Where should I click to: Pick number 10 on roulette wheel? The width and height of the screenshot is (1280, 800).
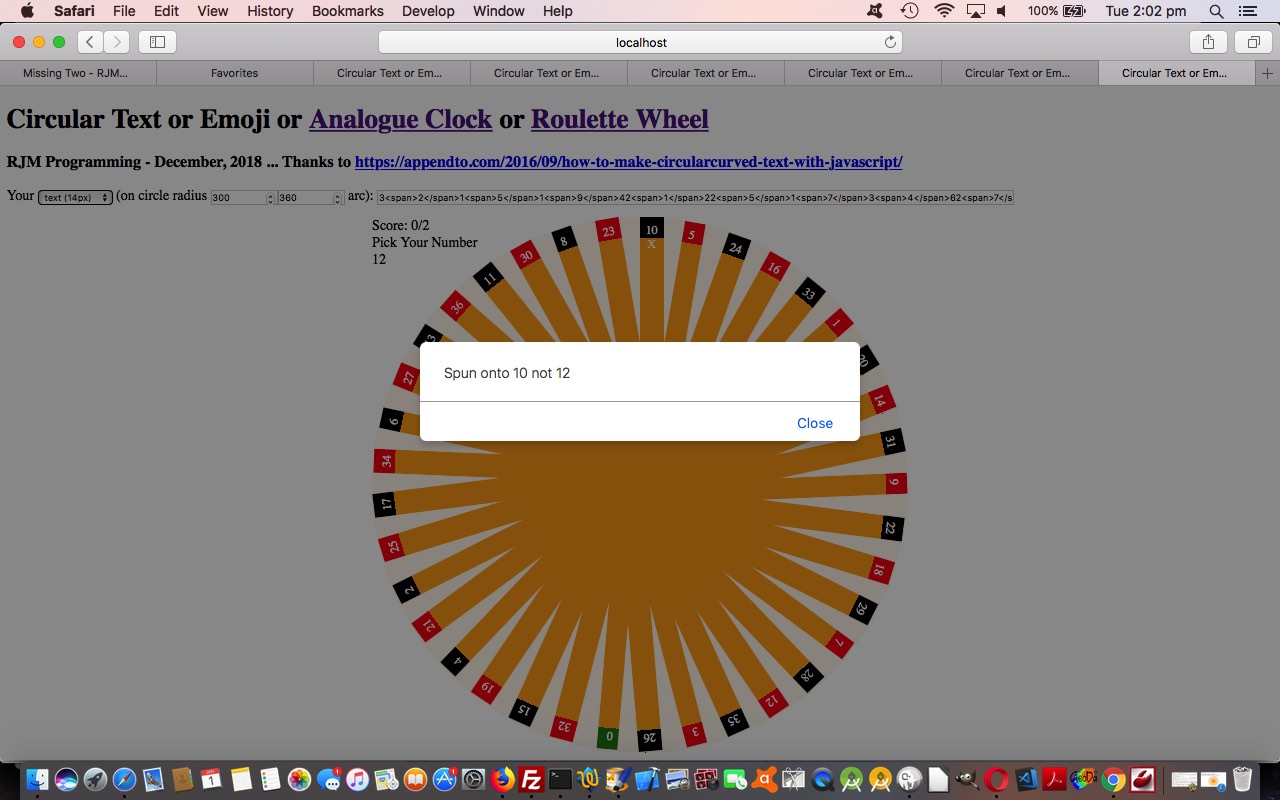click(651, 229)
